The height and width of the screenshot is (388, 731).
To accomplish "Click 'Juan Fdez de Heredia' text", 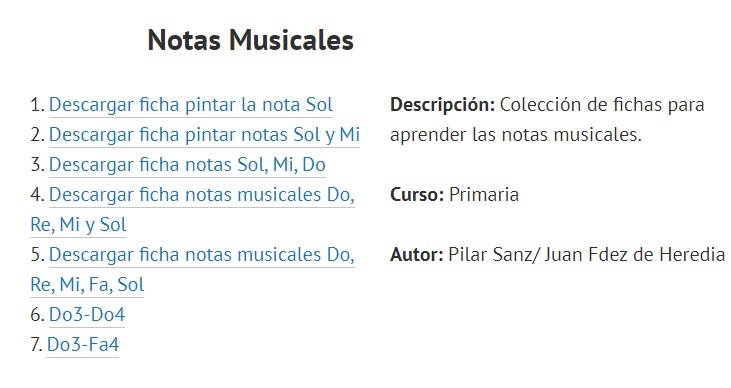I will [x=634, y=255].
